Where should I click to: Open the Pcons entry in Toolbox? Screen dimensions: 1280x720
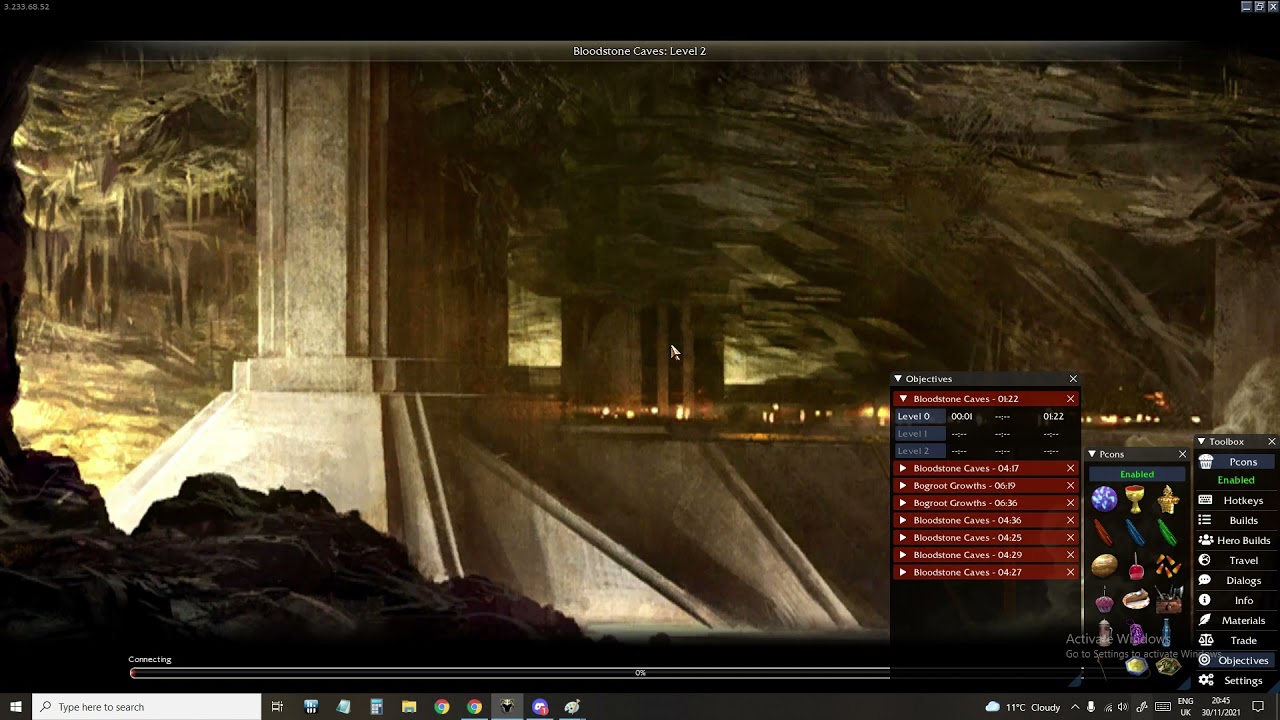pyautogui.click(x=1236, y=462)
